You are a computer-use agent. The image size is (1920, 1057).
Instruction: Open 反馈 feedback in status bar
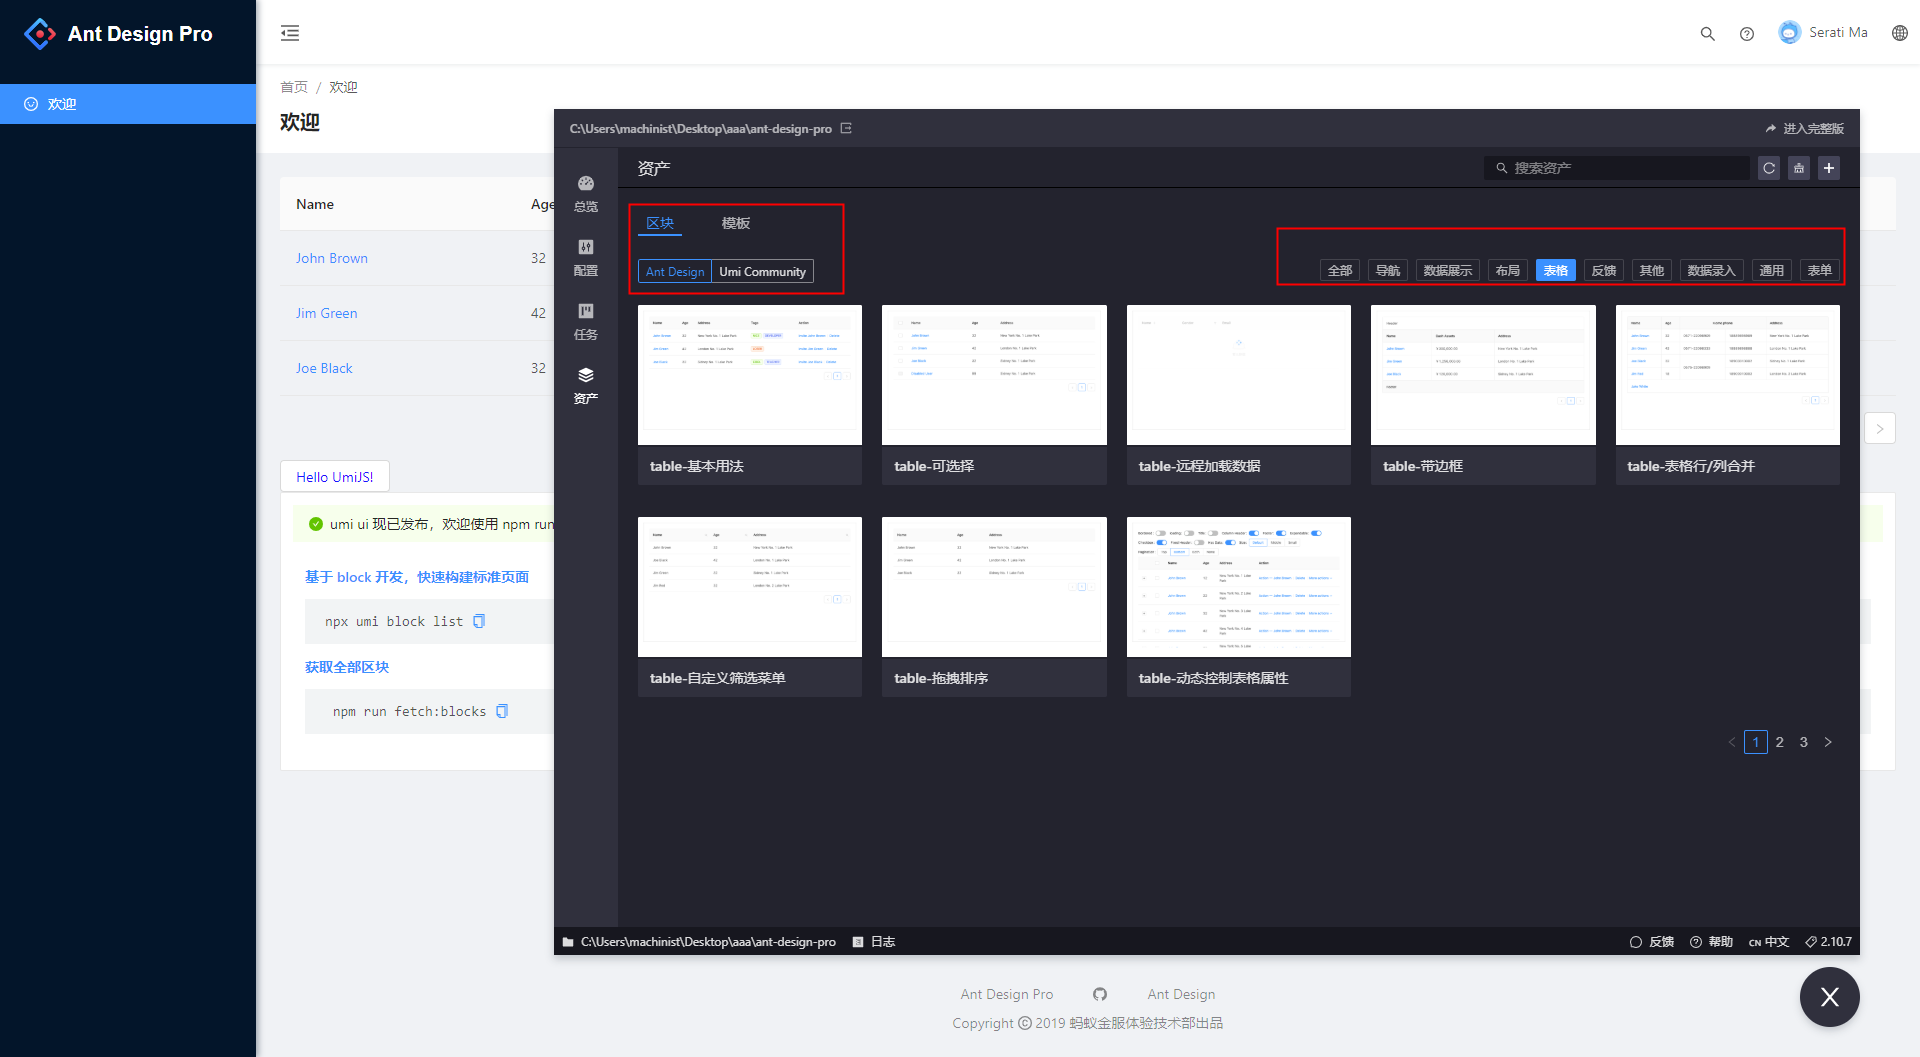point(1652,942)
